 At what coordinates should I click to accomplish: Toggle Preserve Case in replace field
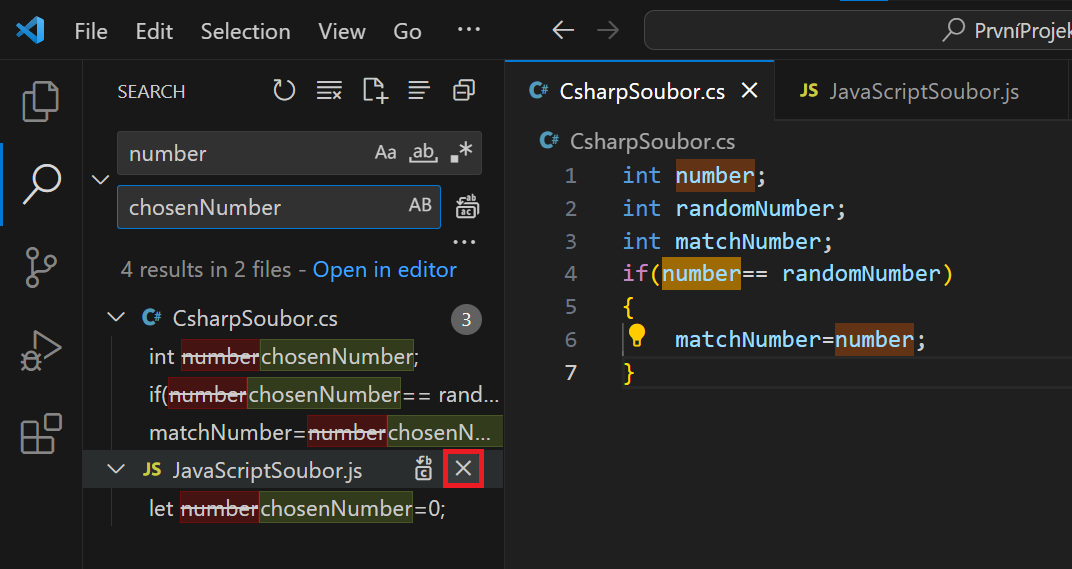[420, 205]
